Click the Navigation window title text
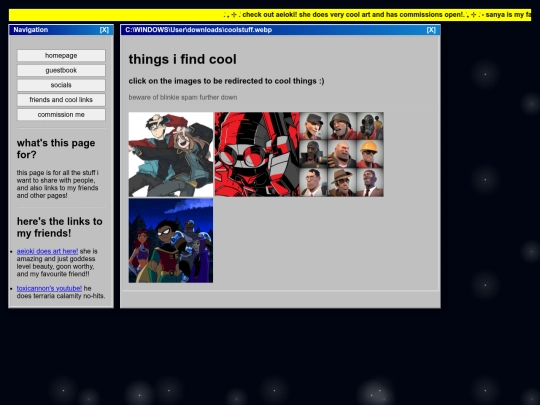Image resolution: width=540 pixels, height=405 pixels. 31,30
